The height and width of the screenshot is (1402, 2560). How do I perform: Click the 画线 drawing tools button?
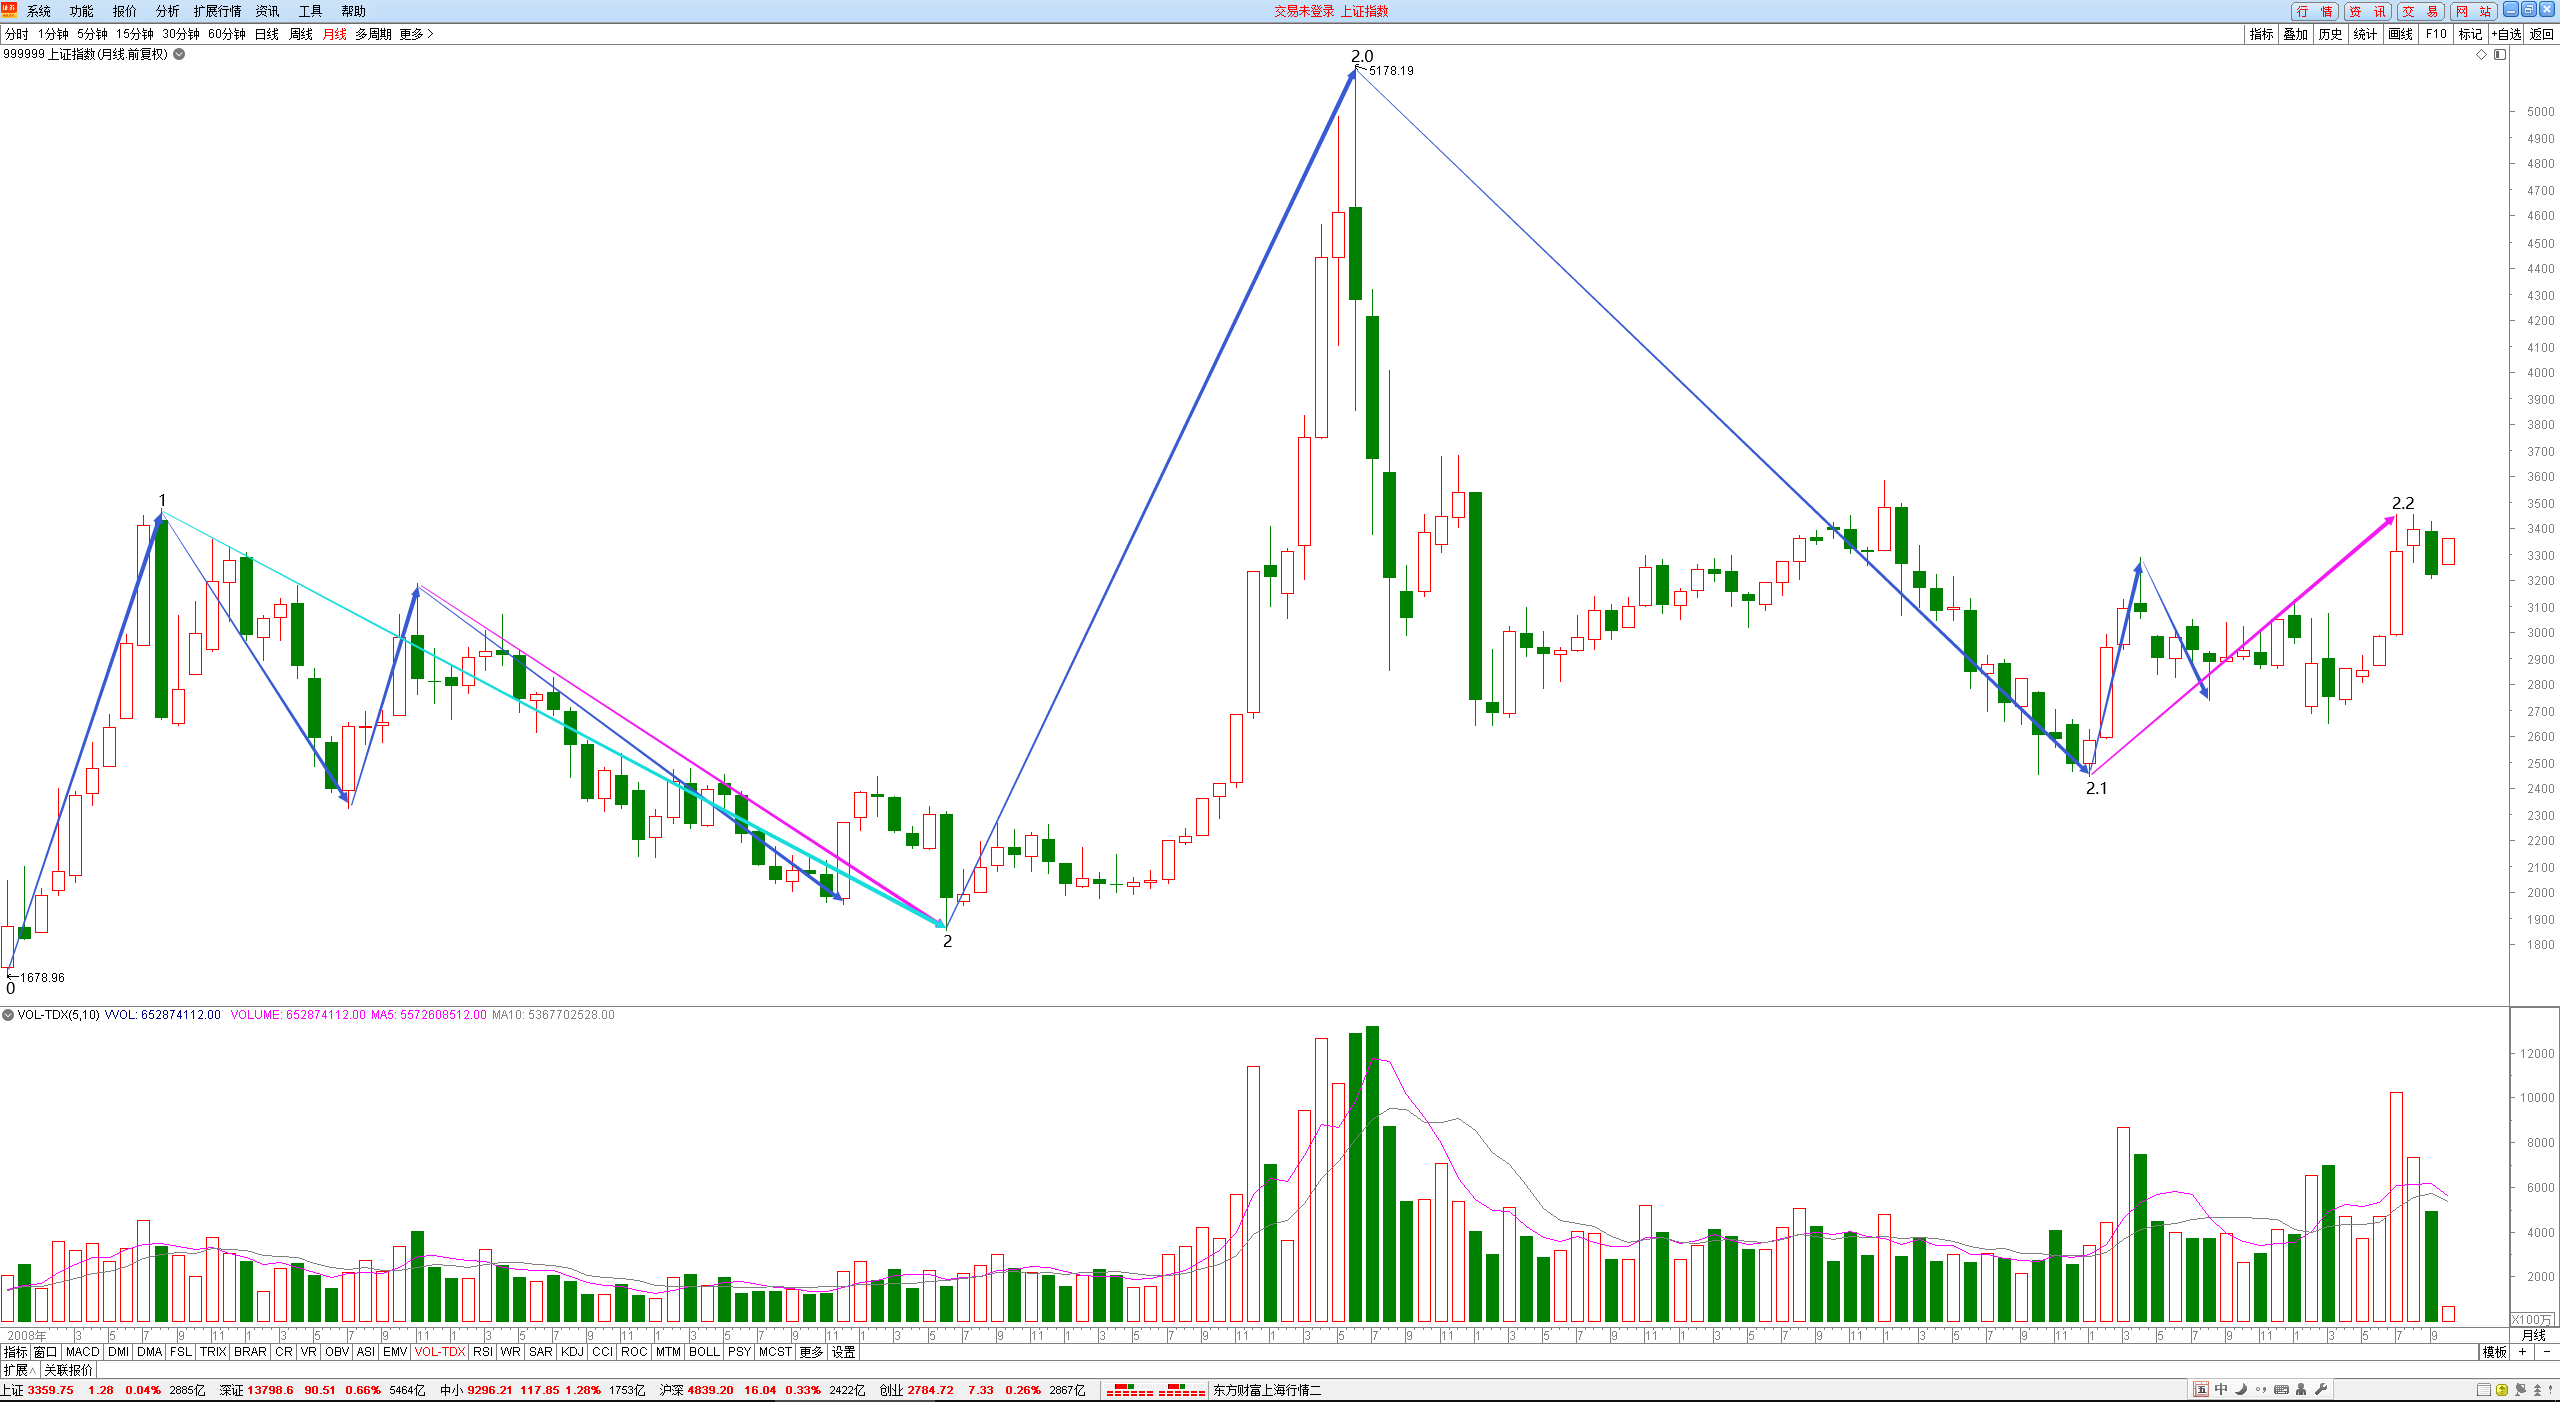pos(2401,34)
